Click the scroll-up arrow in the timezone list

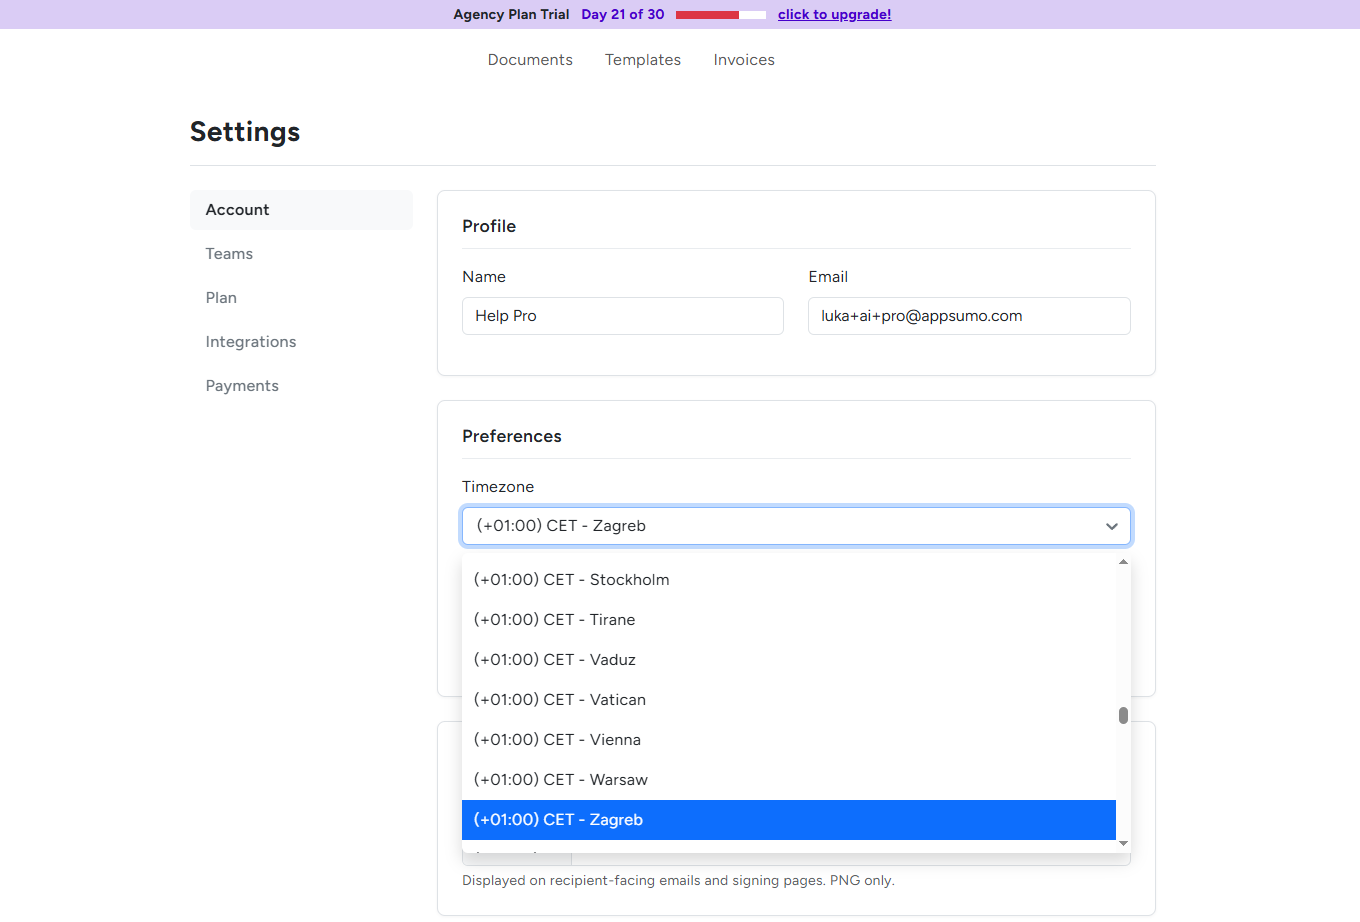pos(1122,561)
